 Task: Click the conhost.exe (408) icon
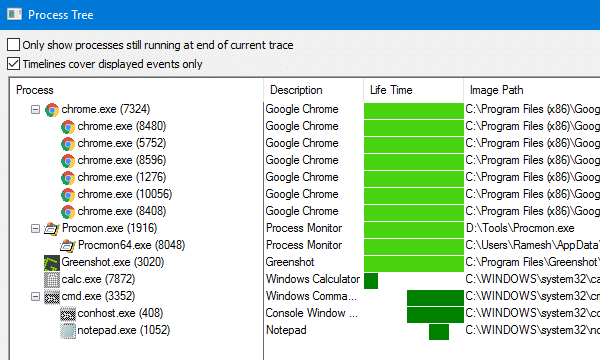[68, 314]
